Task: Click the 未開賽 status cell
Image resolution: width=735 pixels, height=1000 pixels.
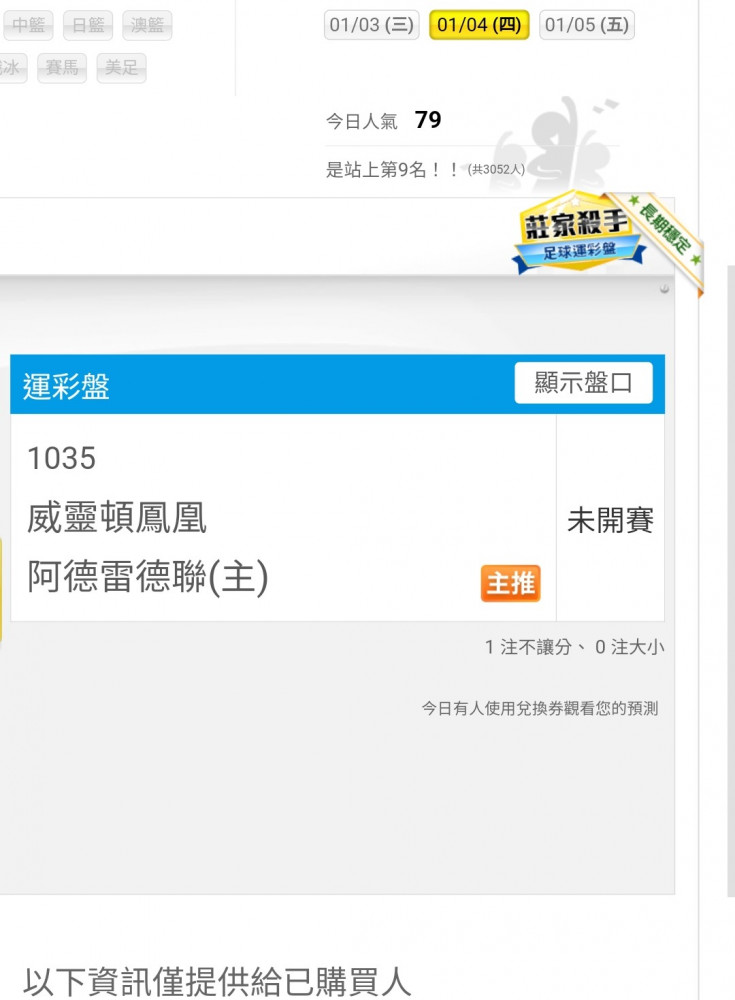Action: 611,519
